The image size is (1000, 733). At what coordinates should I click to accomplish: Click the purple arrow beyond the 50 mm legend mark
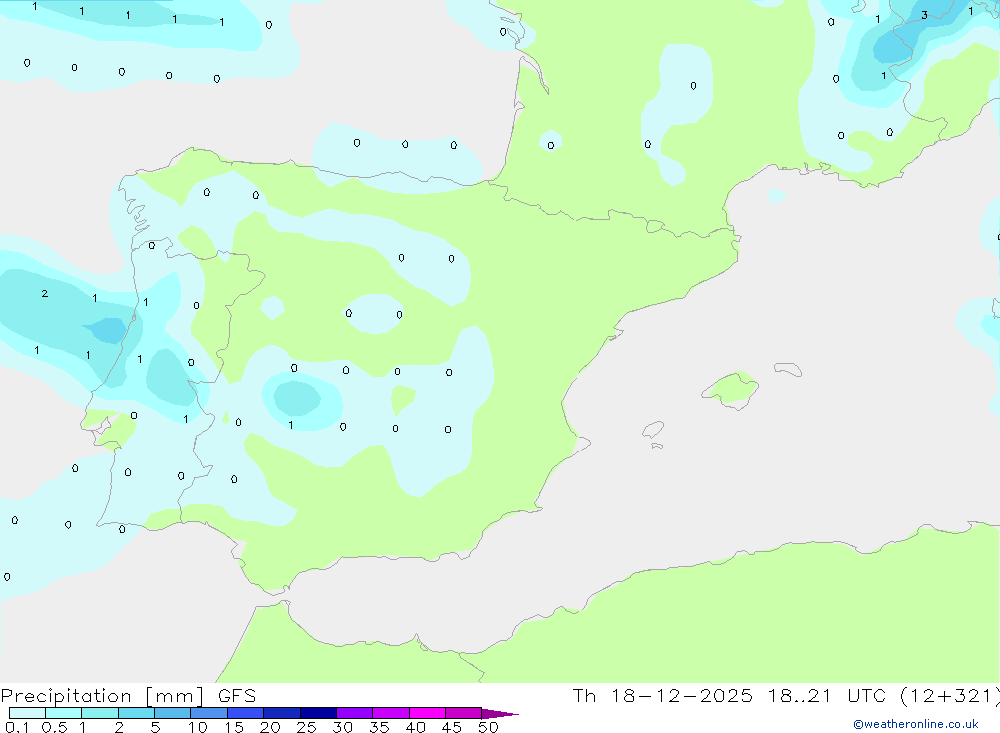[499, 714]
